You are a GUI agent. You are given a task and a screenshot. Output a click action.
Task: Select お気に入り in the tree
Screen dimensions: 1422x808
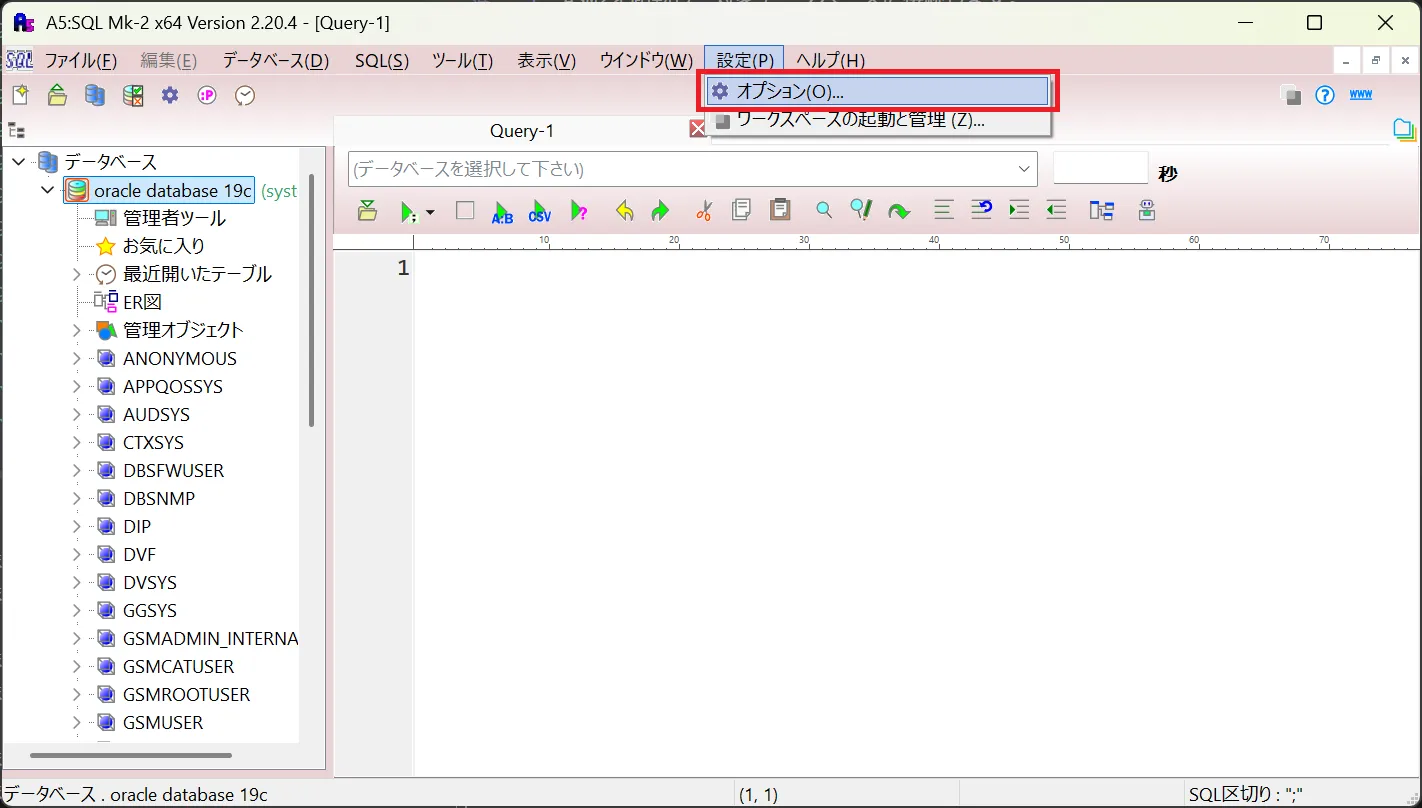point(164,246)
